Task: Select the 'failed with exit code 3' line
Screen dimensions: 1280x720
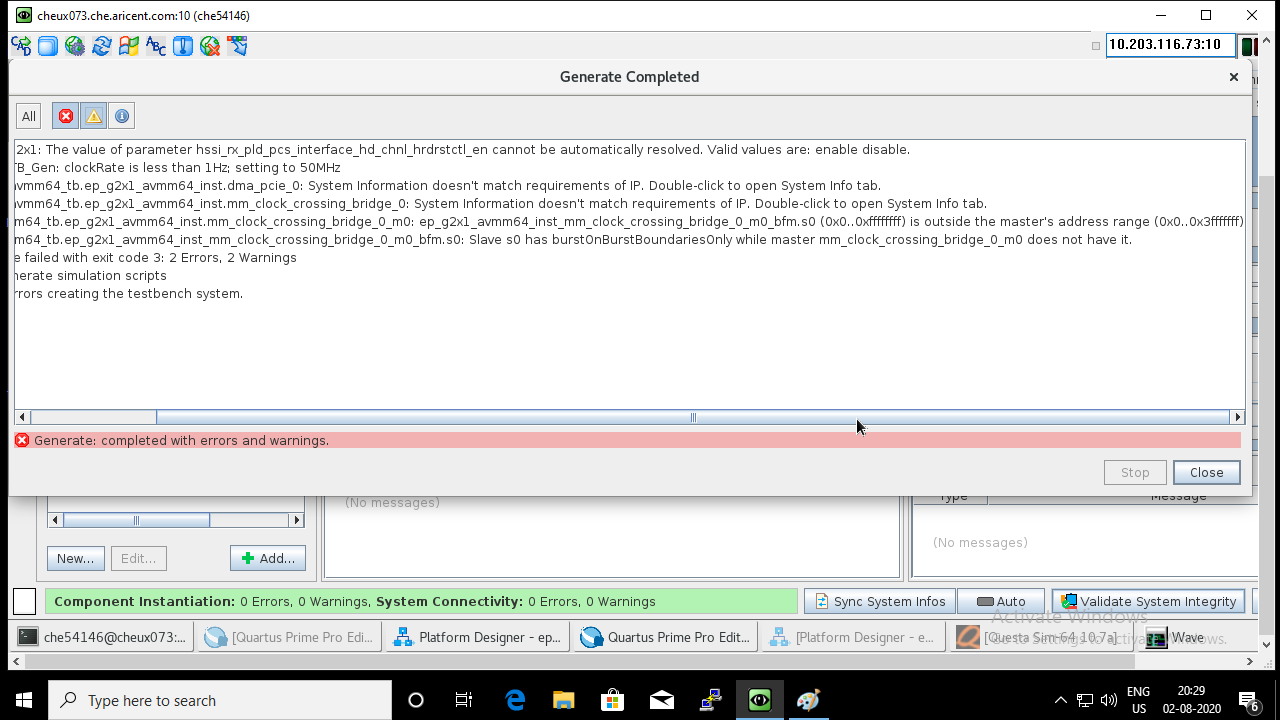Action: [x=155, y=258]
